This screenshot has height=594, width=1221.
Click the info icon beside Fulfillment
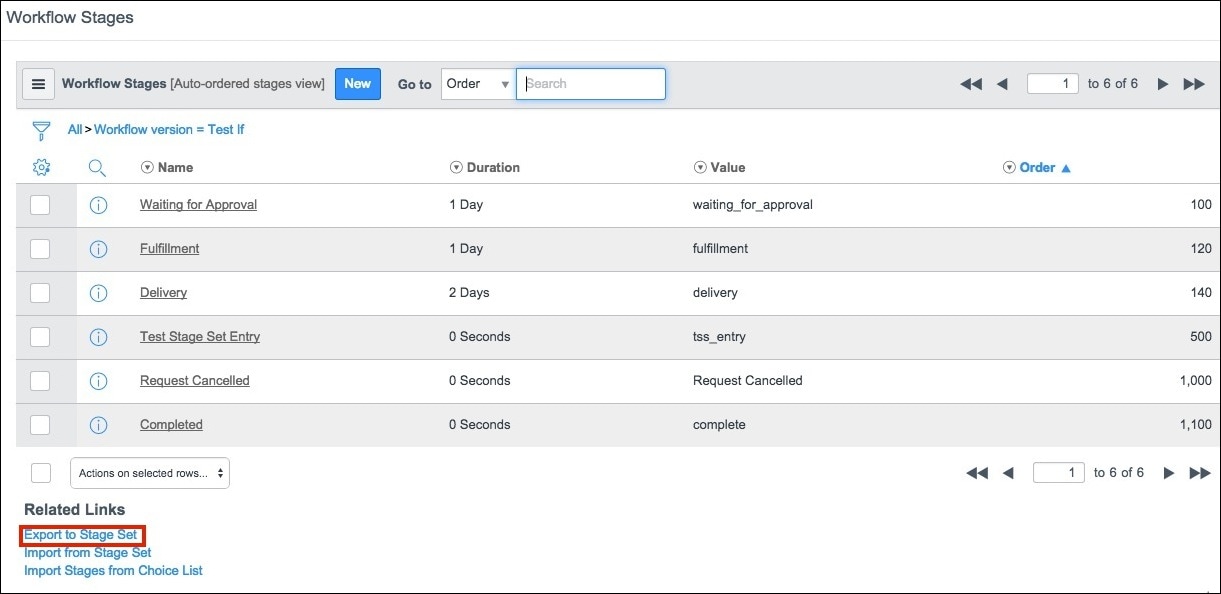coord(98,249)
